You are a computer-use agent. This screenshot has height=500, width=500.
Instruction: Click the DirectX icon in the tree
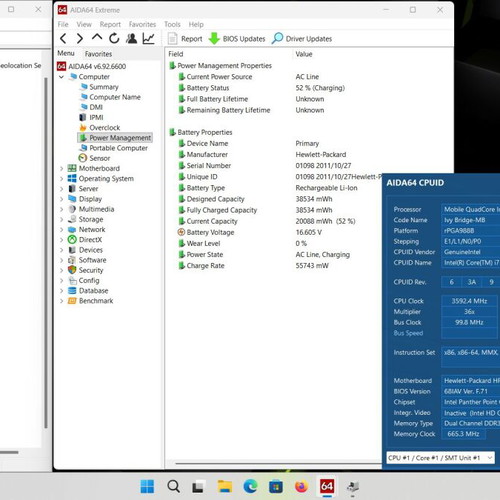tap(72, 240)
